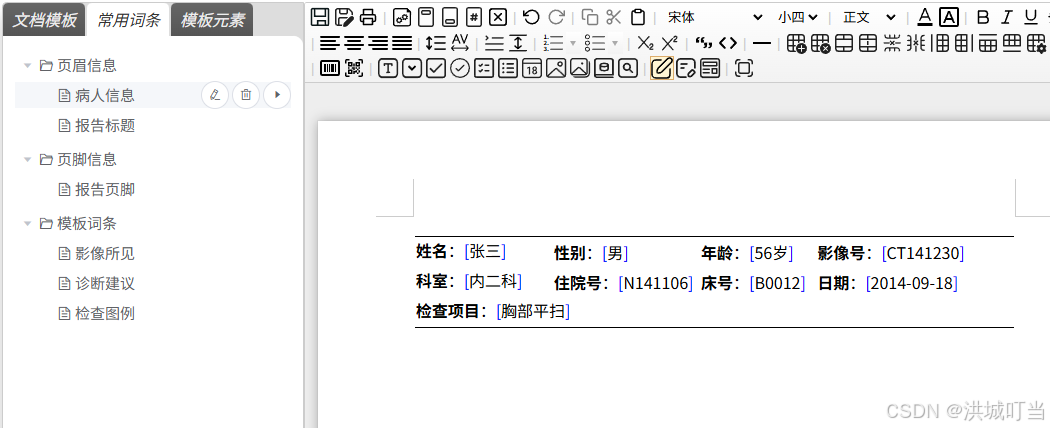
Task: Open bulleted list style dropdown arrow
Action: pos(615,44)
